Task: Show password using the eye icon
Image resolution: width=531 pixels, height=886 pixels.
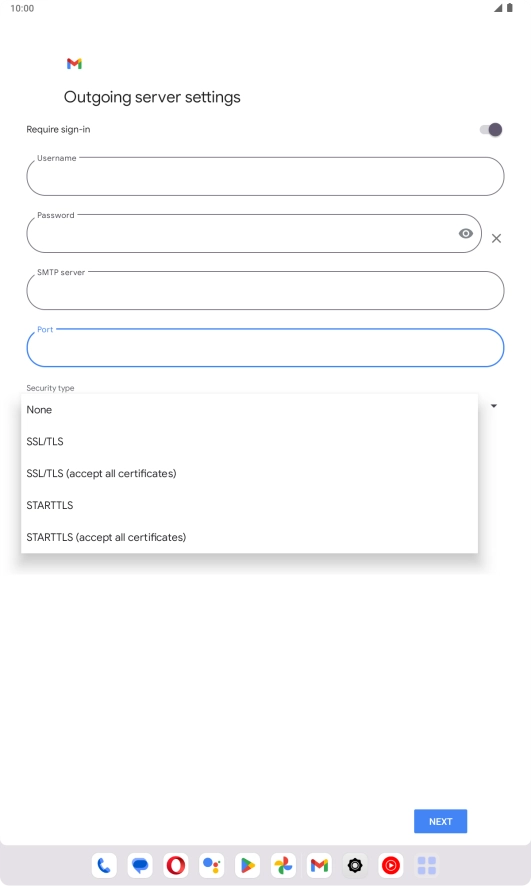Action: coord(465,233)
